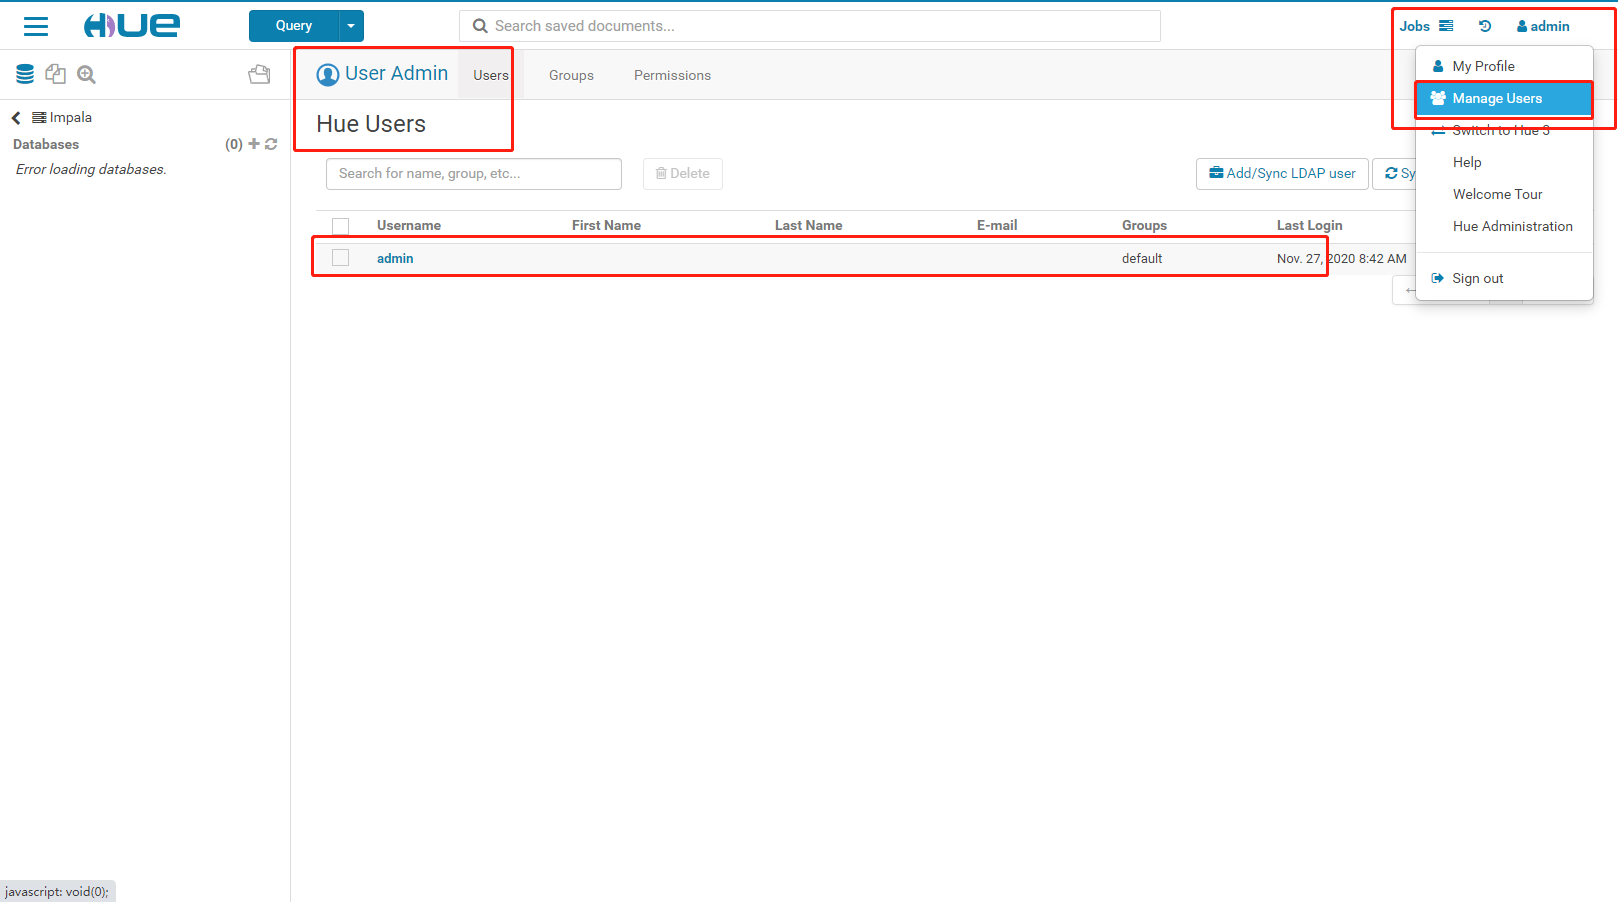Image resolution: width=1618 pixels, height=902 pixels.
Task: Click Add/Sync LDAP user button
Action: tap(1282, 173)
